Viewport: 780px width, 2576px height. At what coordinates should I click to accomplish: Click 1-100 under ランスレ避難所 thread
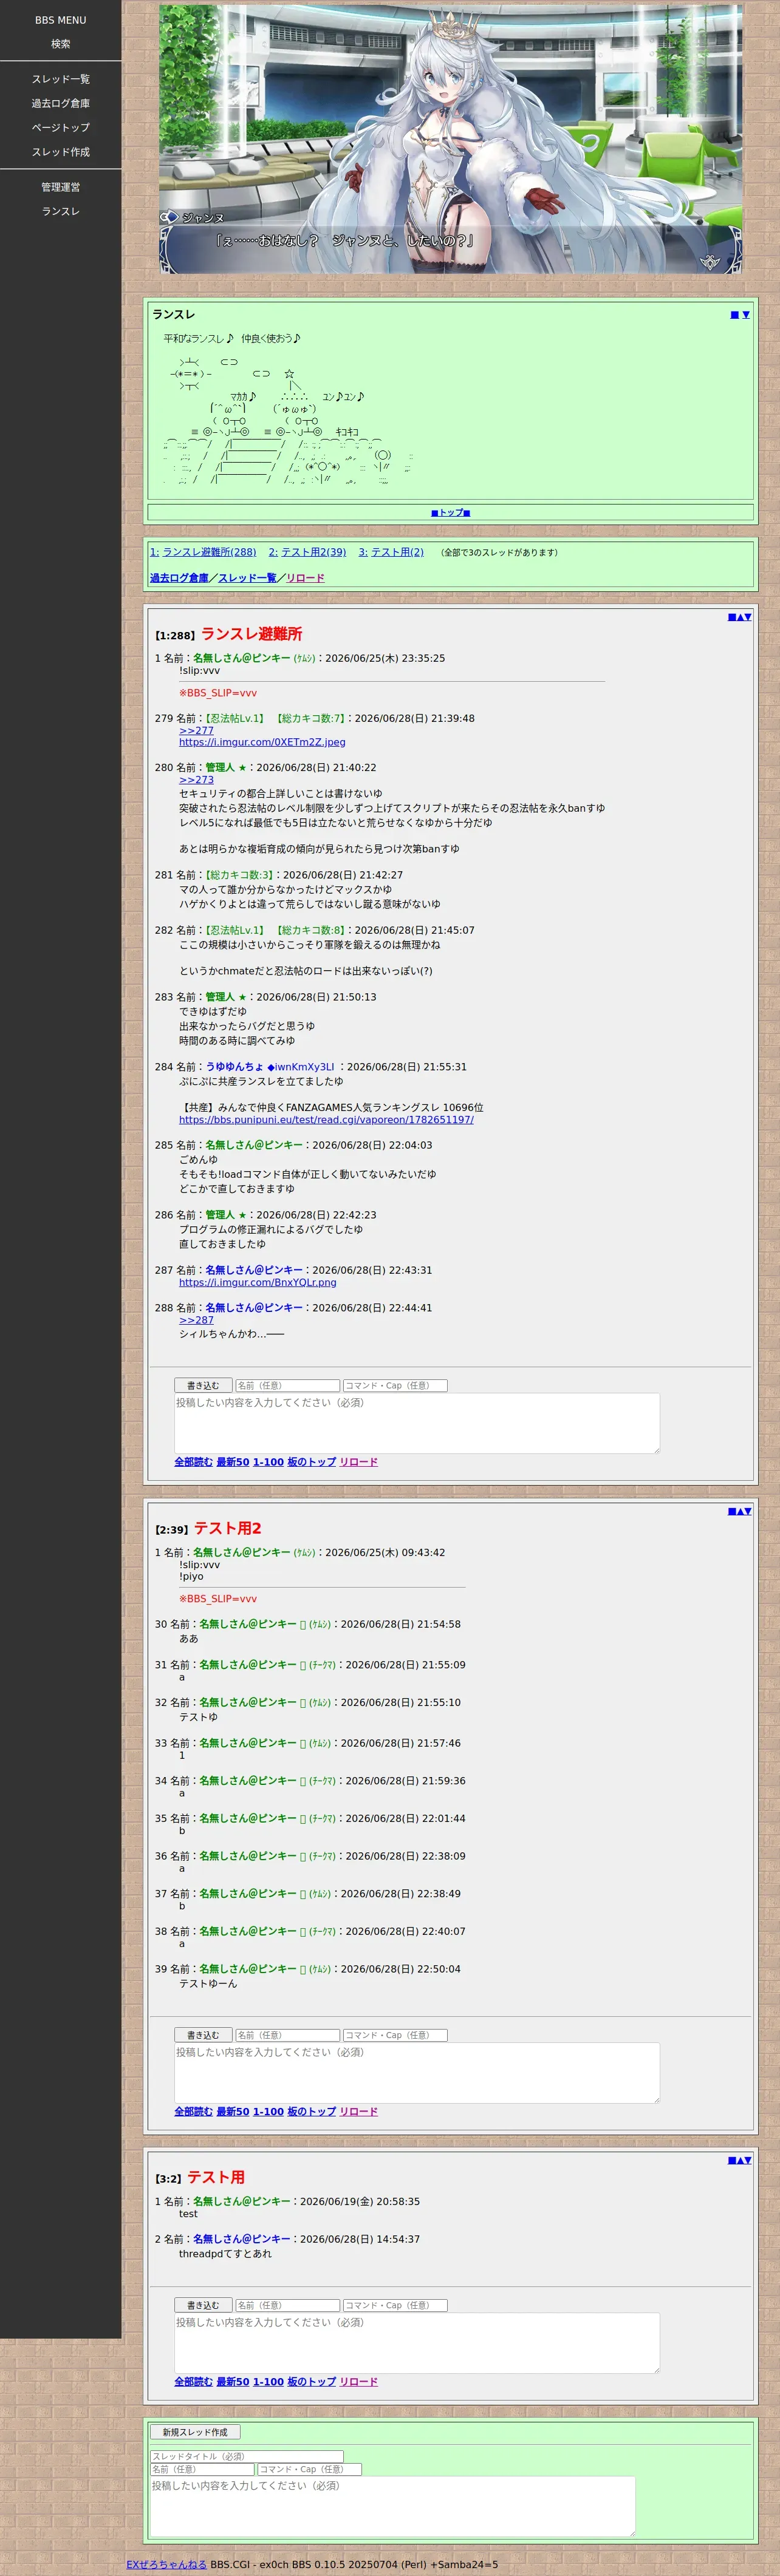point(268,1462)
